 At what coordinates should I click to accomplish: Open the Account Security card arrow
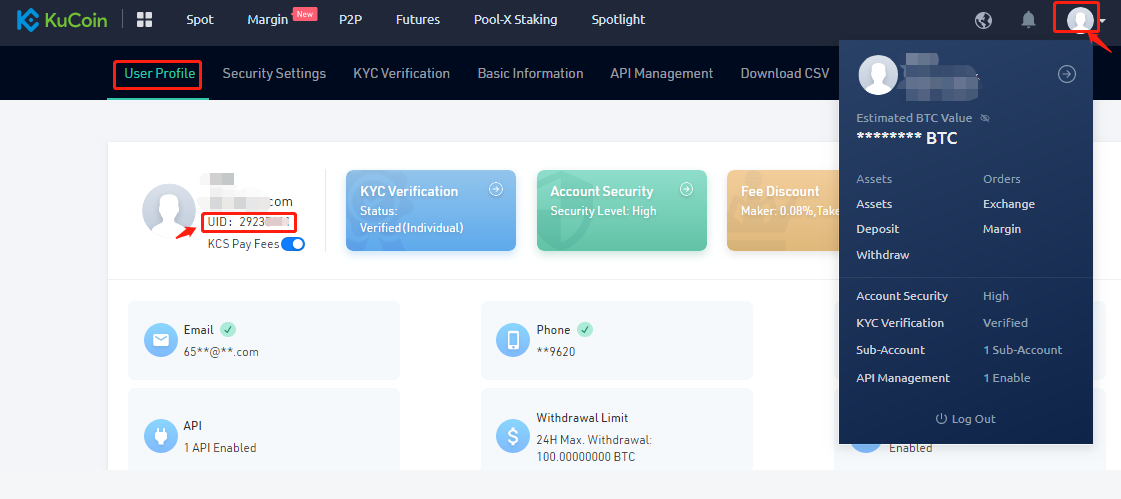pos(686,189)
